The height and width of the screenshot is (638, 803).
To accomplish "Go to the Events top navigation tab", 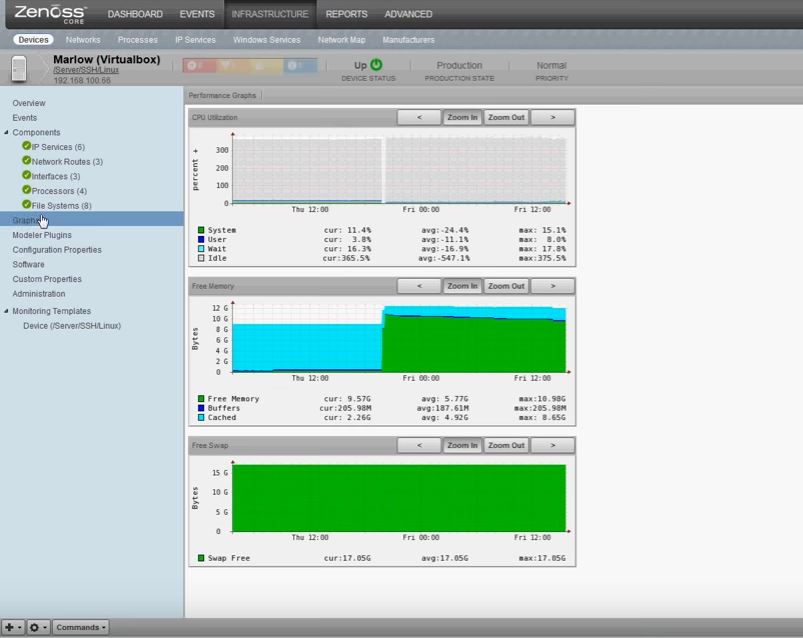I will (197, 14).
